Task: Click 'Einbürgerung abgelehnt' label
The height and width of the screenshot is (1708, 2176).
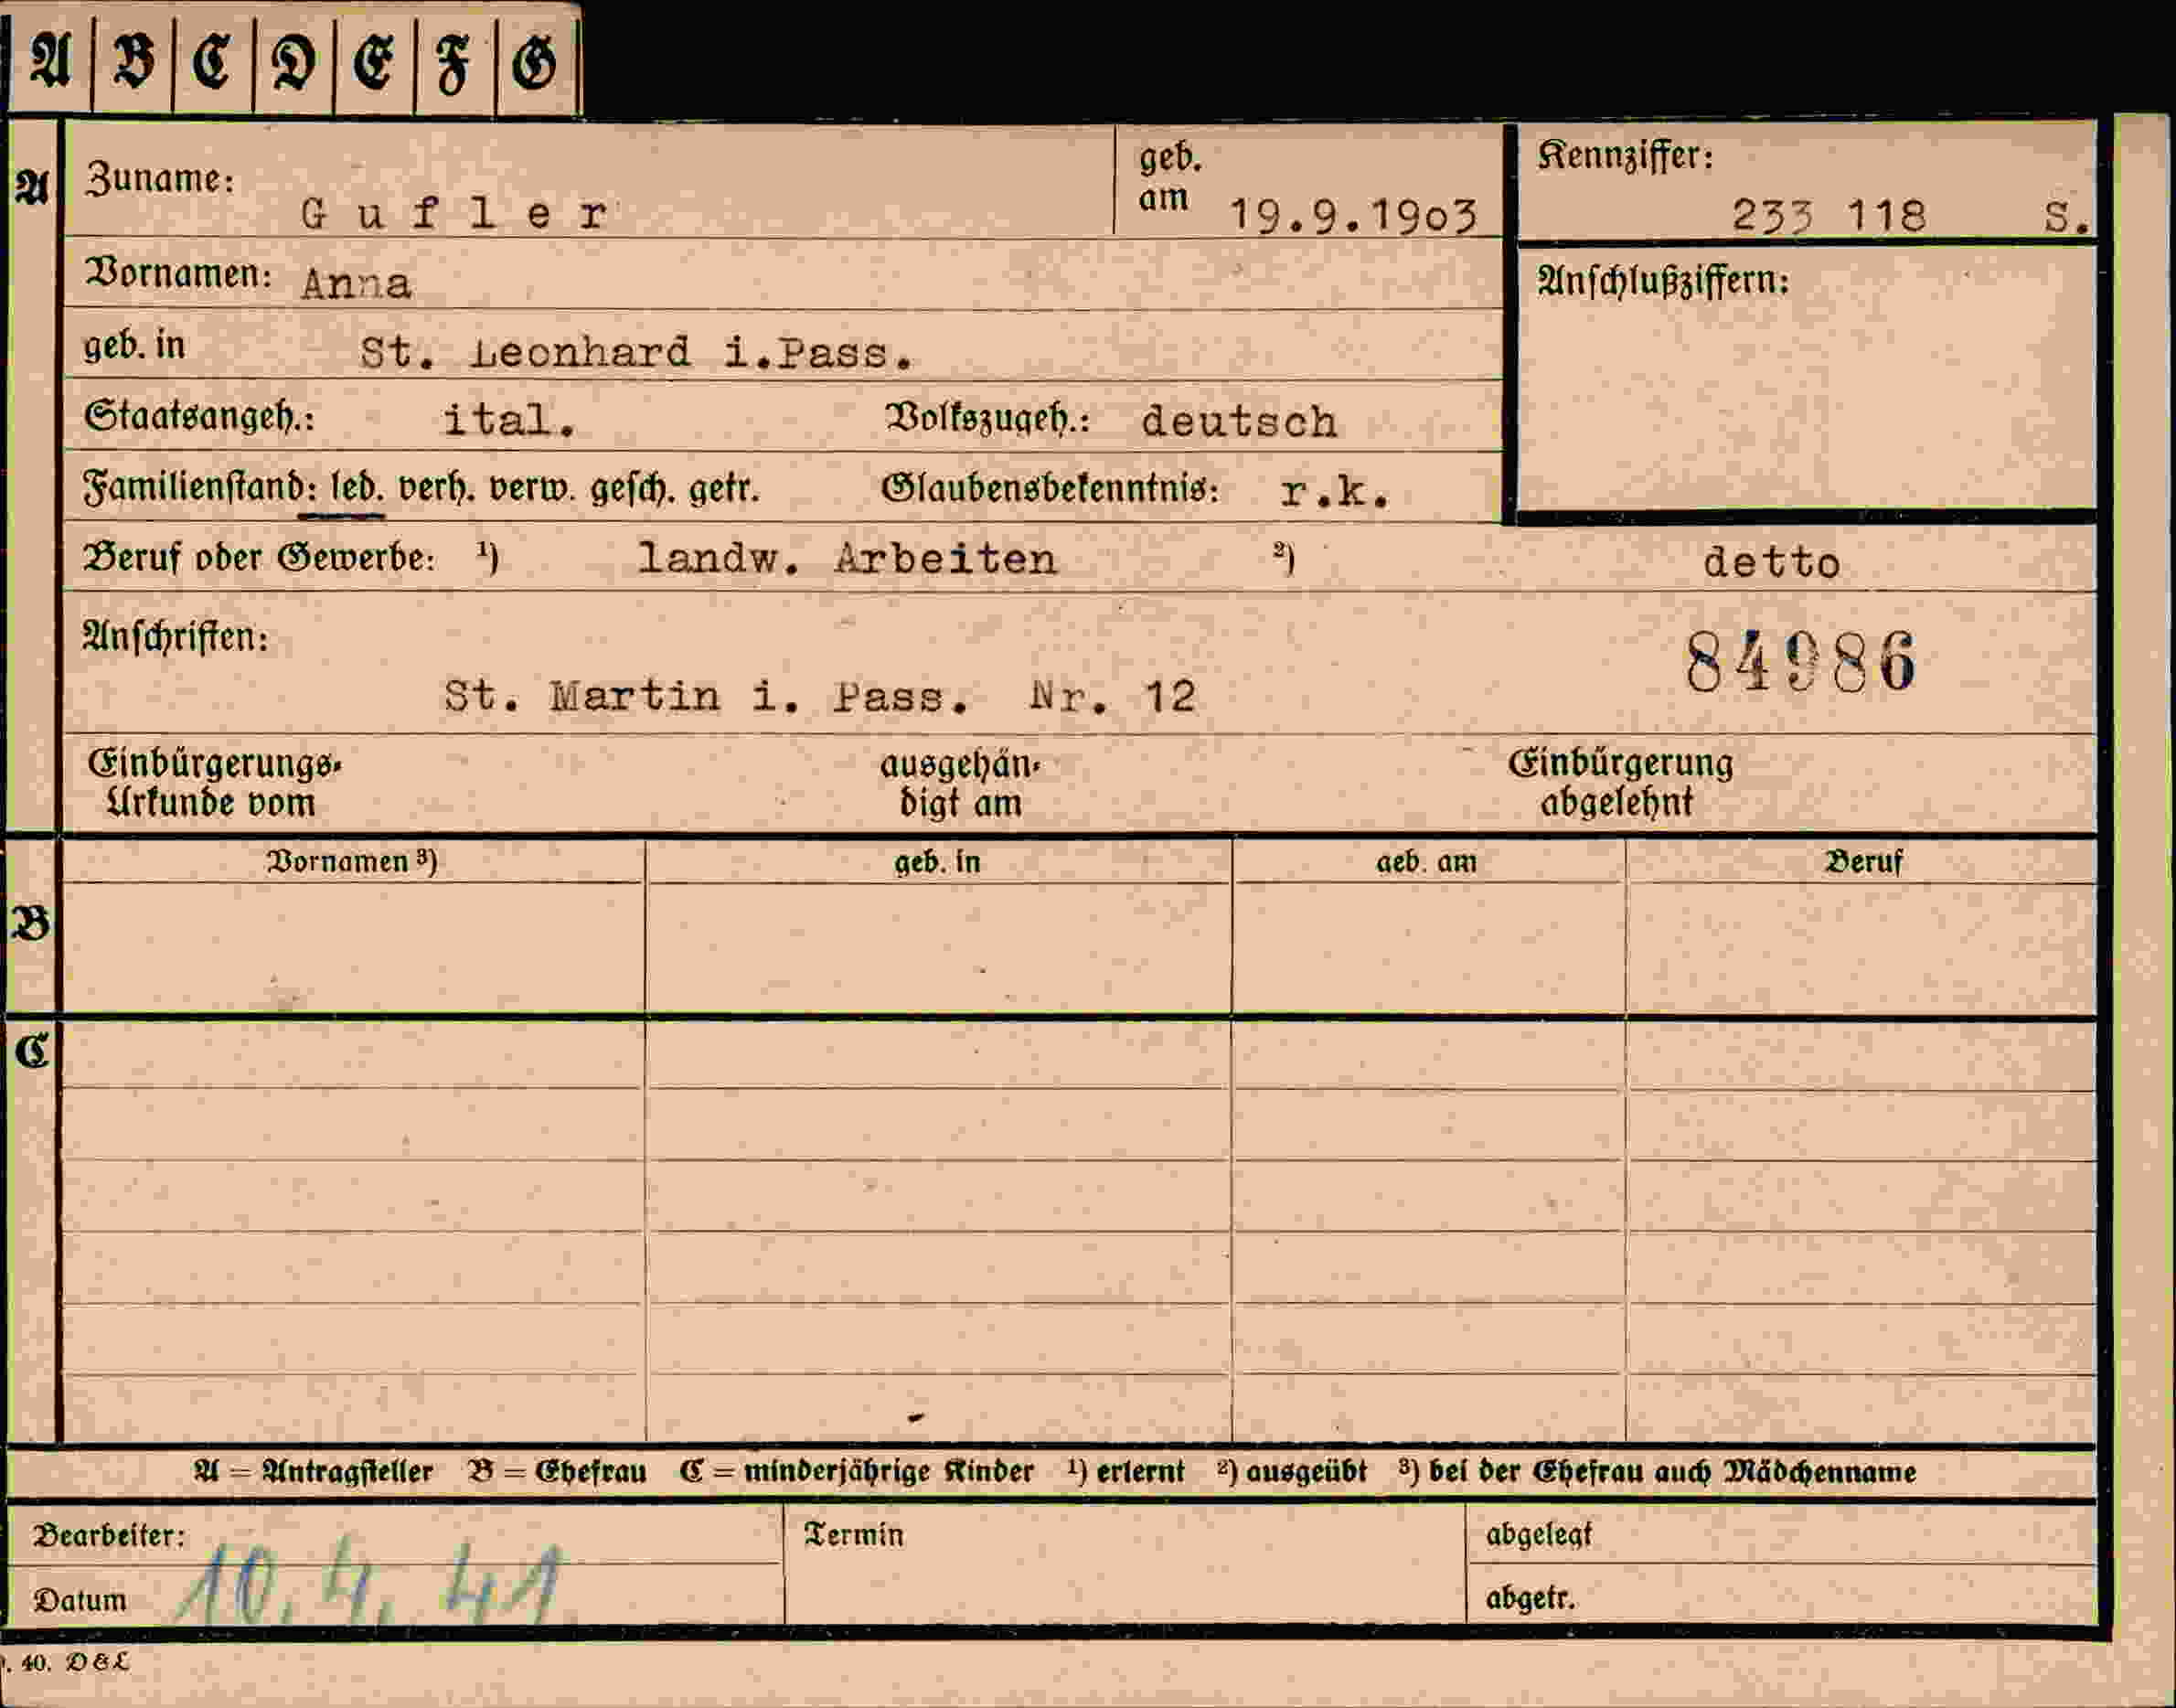Action: pyautogui.click(x=1620, y=782)
